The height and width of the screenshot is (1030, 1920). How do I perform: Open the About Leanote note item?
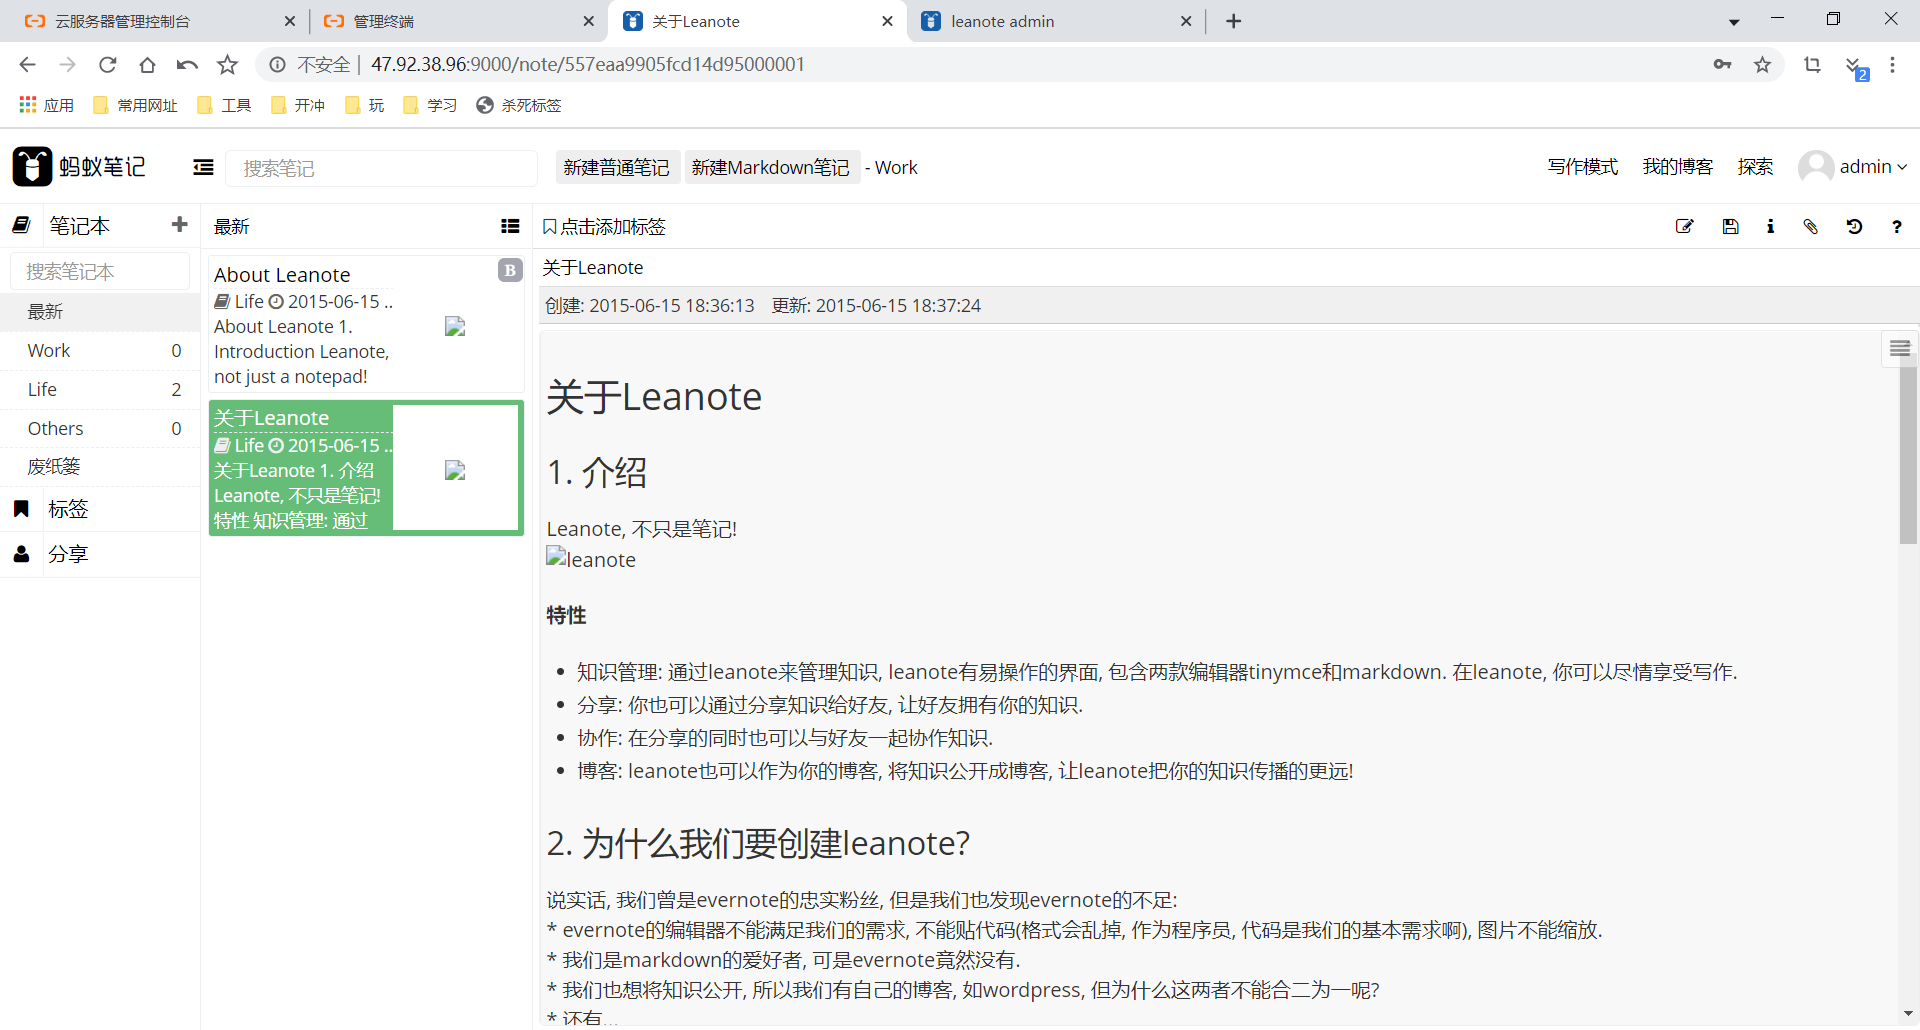366,324
